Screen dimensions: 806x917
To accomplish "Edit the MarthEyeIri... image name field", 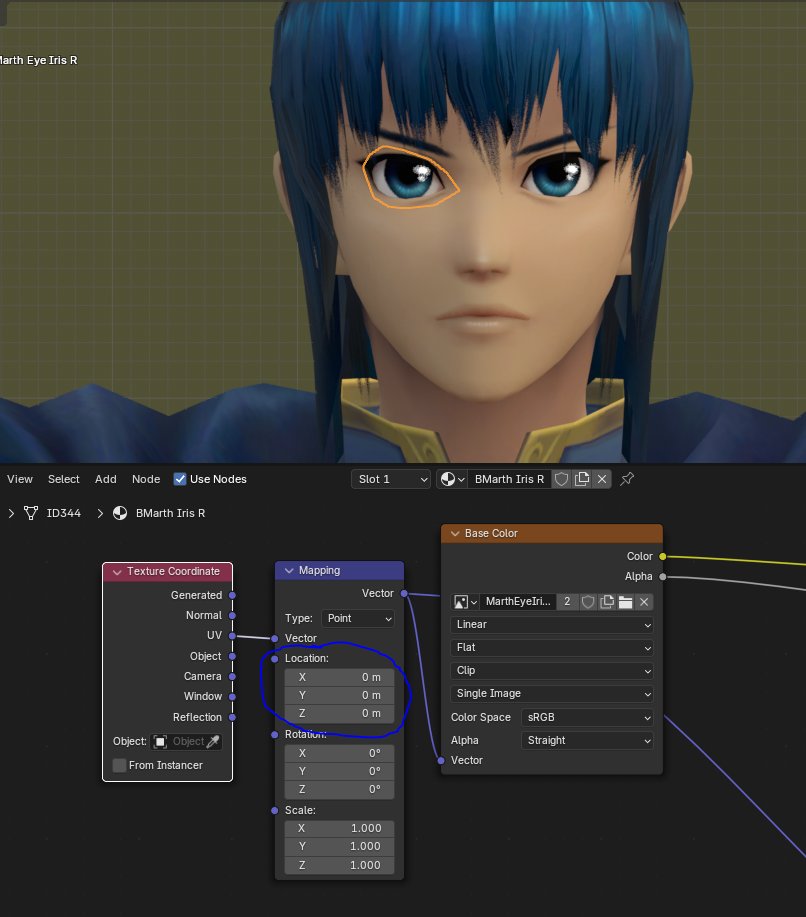I will point(518,602).
